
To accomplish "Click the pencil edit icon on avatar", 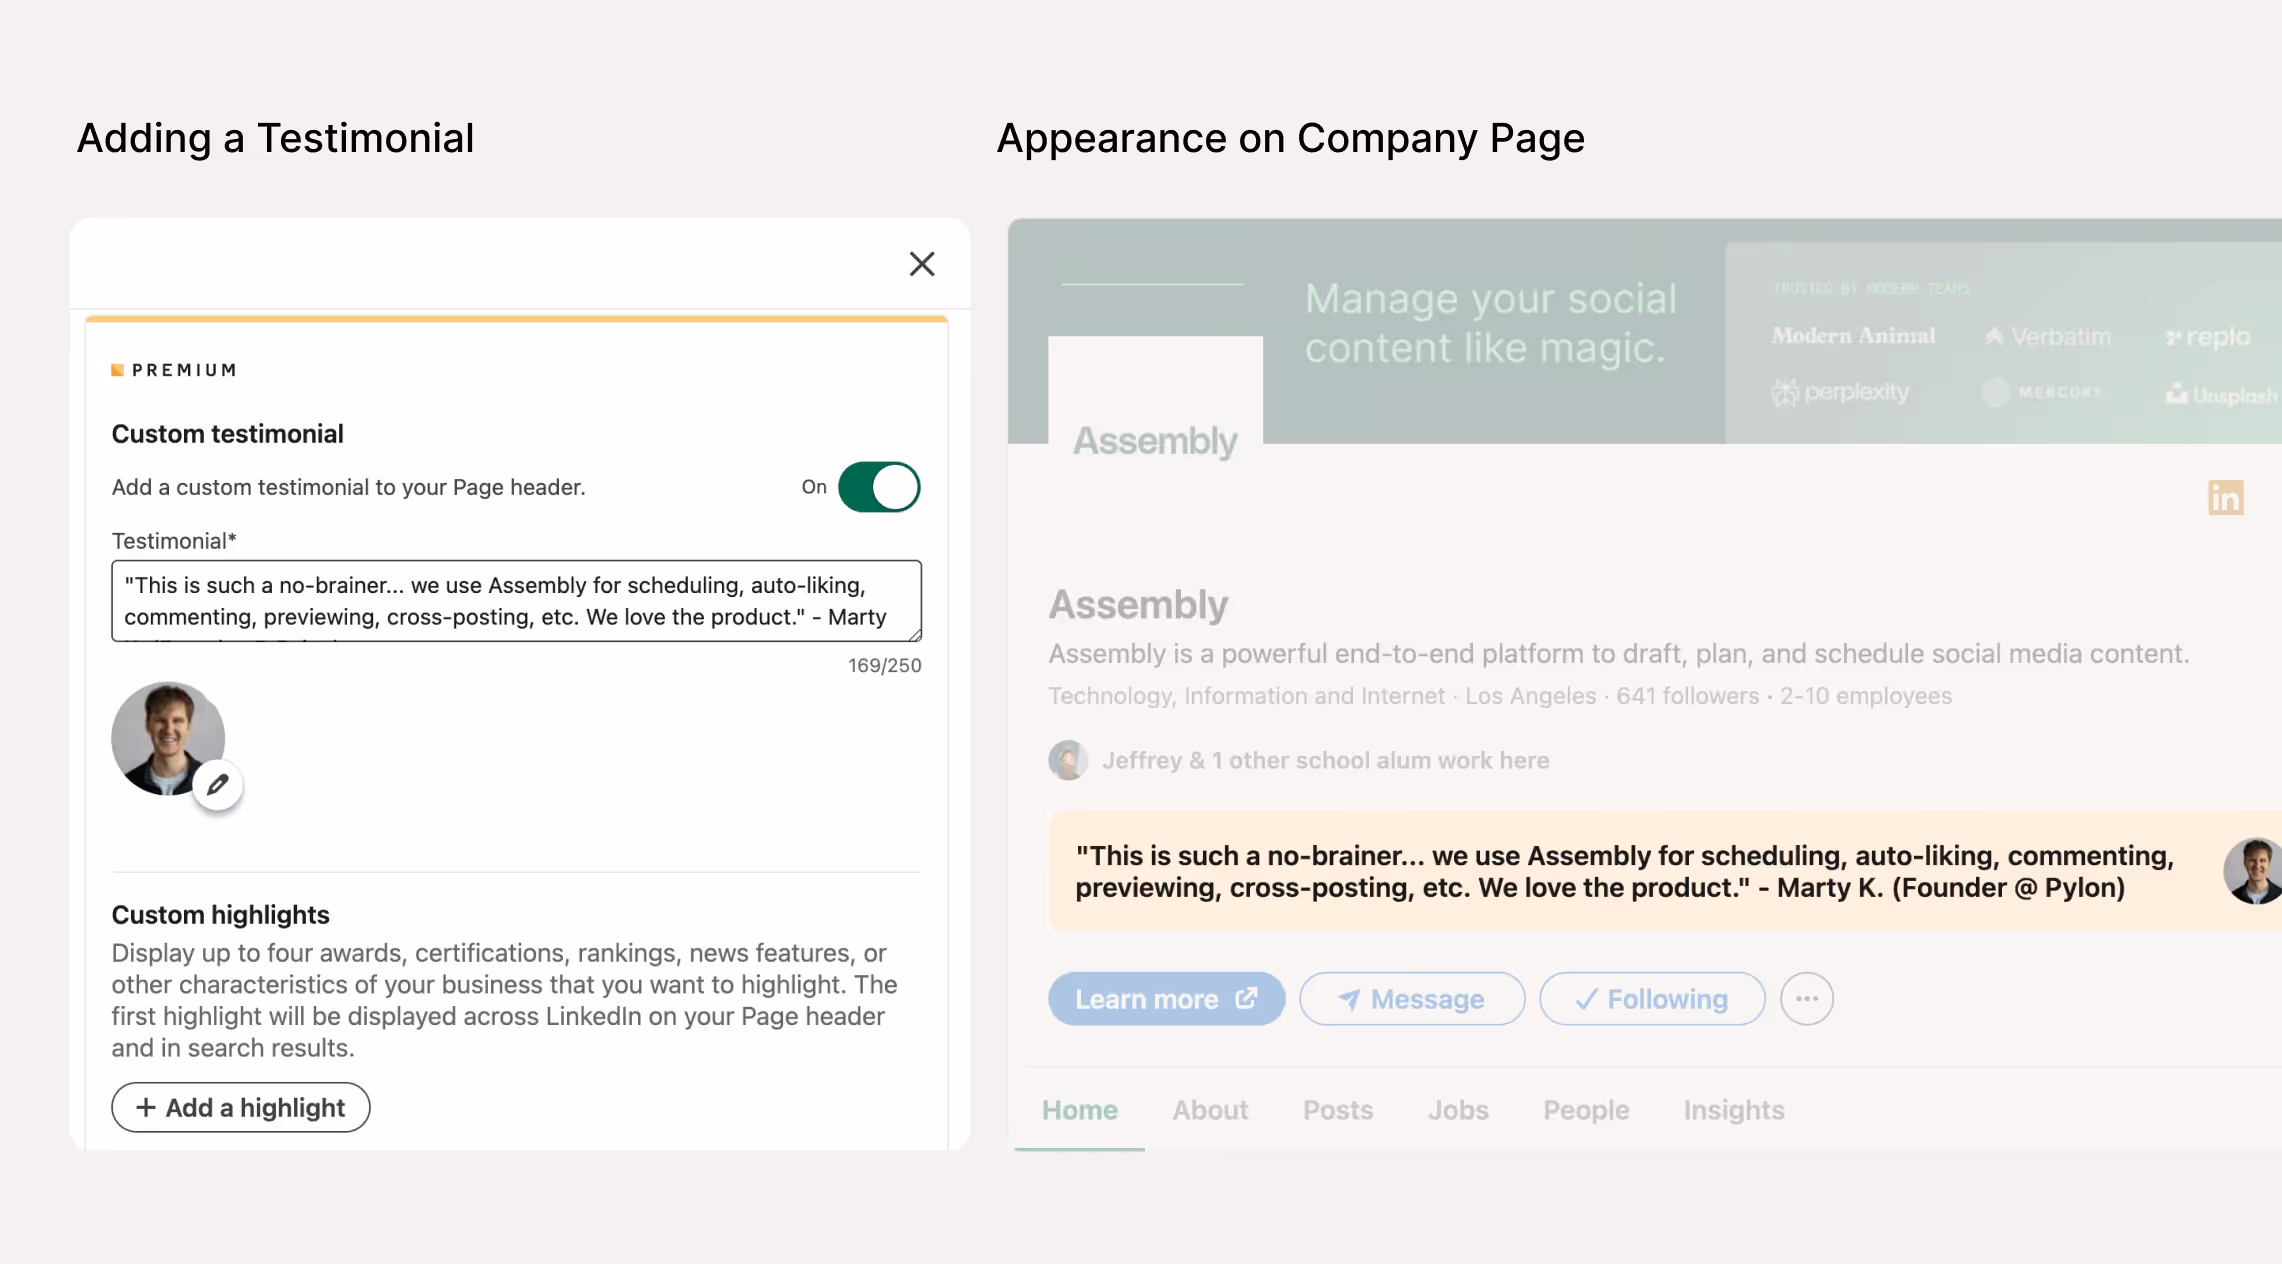I will click(x=218, y=785).
